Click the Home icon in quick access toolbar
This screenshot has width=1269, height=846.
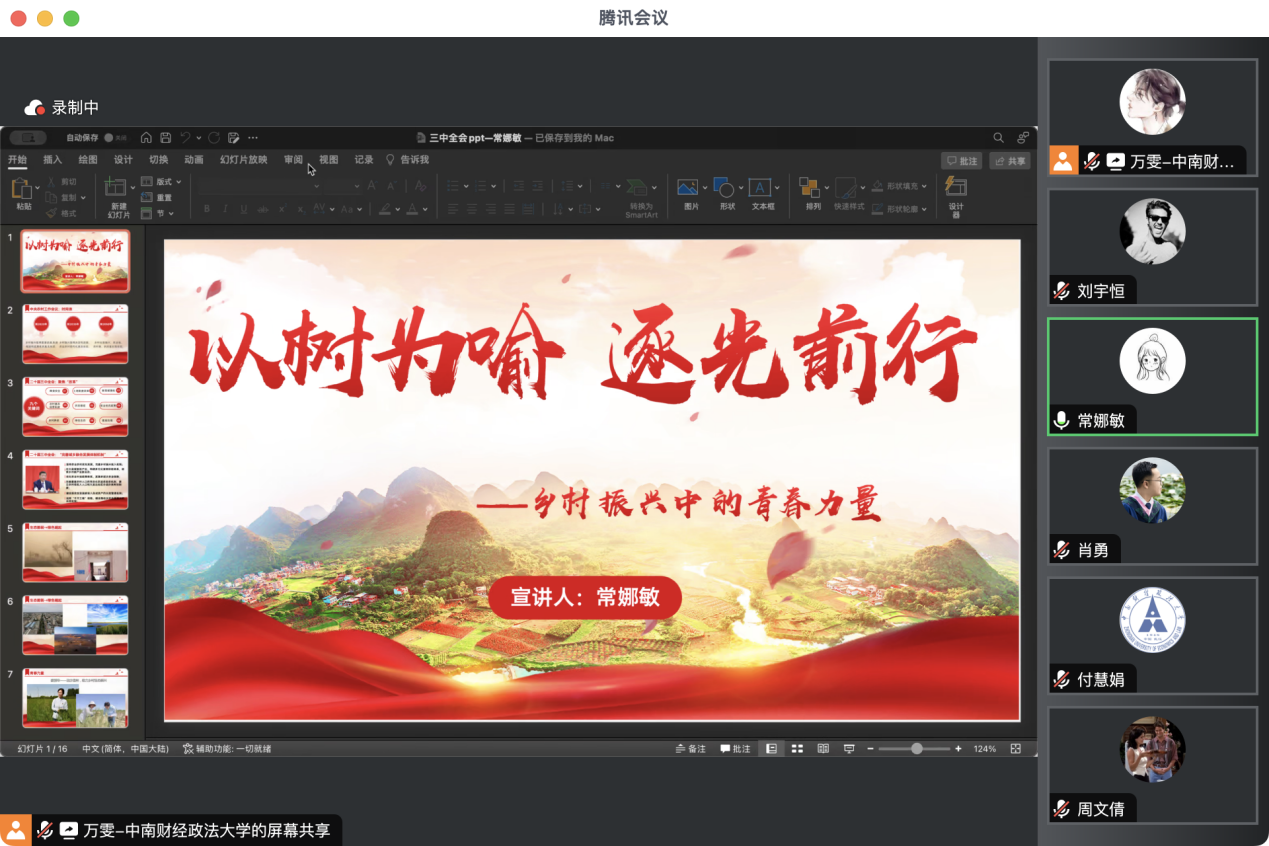click(146, 138)
